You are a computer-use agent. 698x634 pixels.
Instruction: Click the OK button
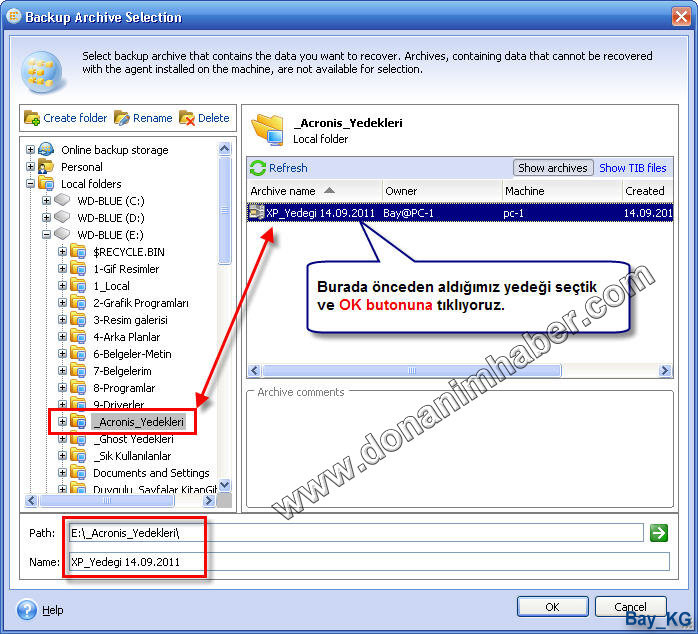click(552, 606)
